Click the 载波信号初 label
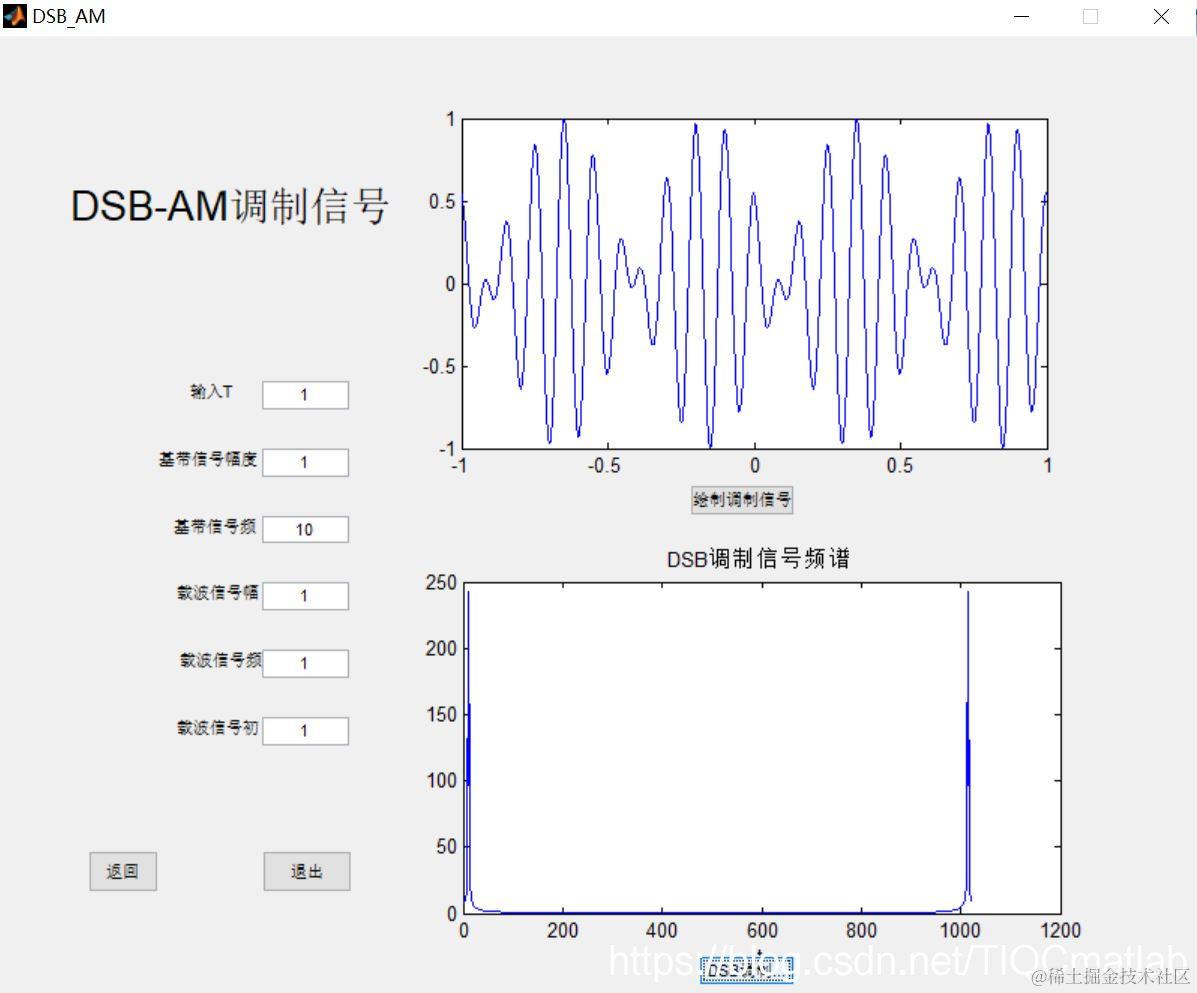Viewport: 1197px width, 993px height. (x=218, y=727)
